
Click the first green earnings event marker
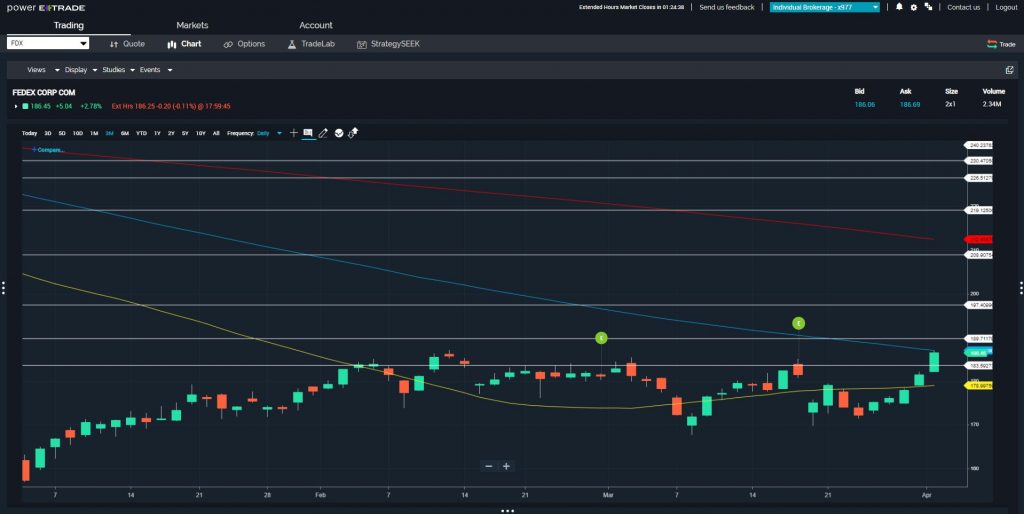click(x=601, y=338)
